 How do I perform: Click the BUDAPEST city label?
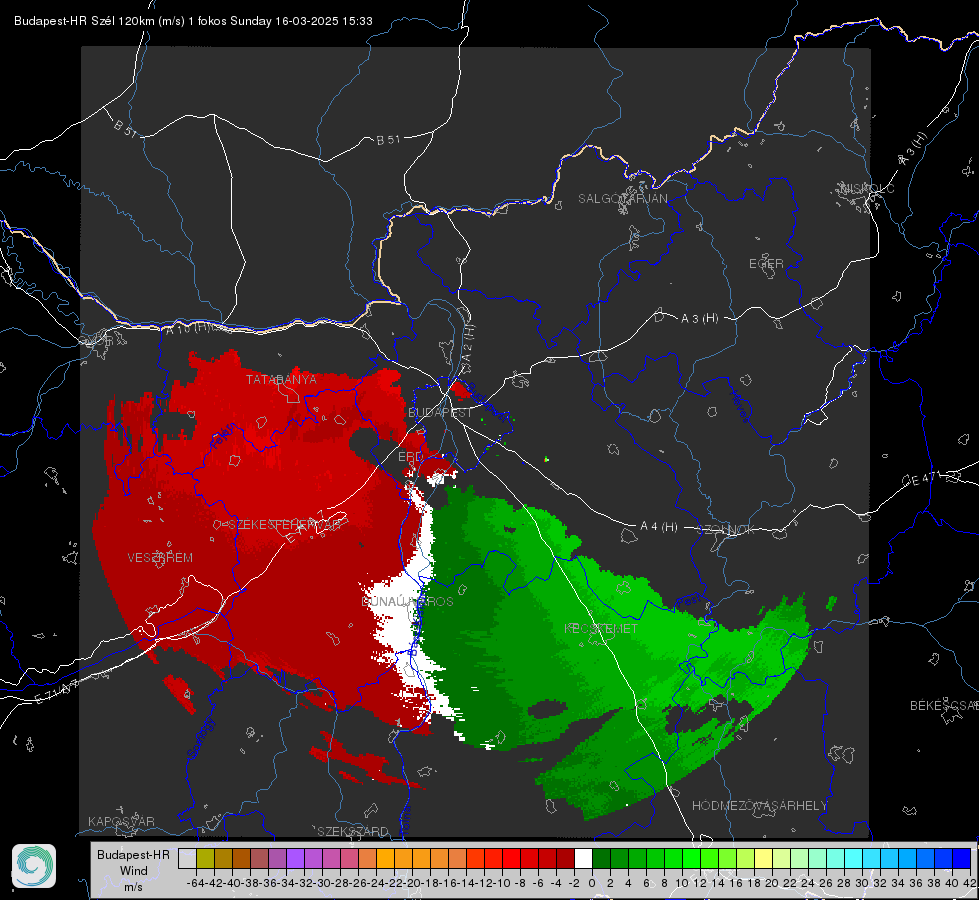(440, 413)
